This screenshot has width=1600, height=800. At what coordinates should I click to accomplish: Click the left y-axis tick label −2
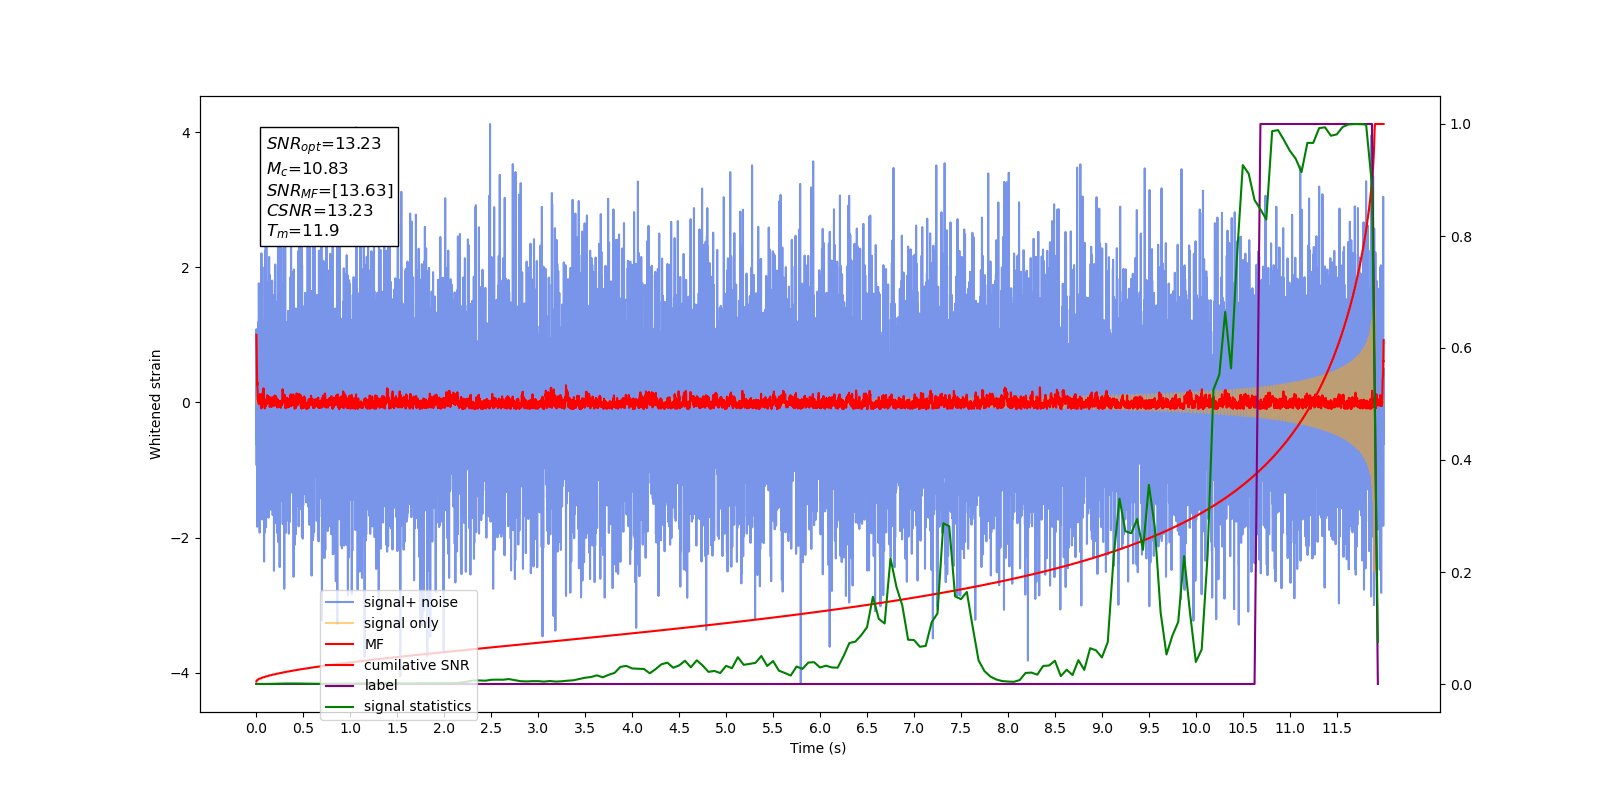[x=180, y=538]
